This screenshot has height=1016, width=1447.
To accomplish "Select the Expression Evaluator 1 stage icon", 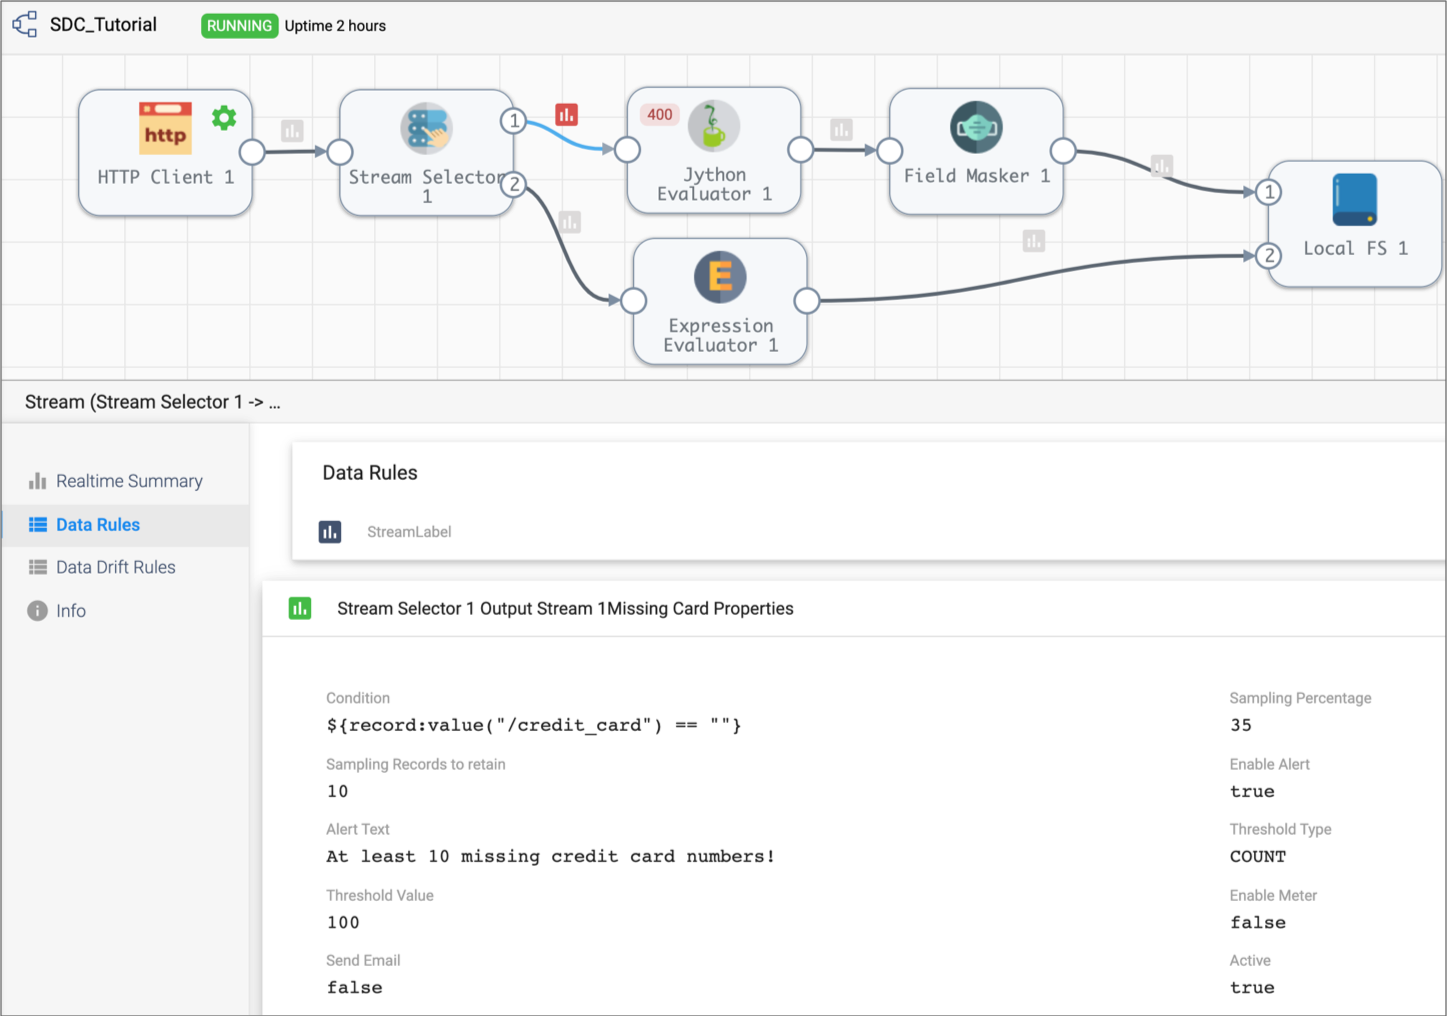I will 720,277.
